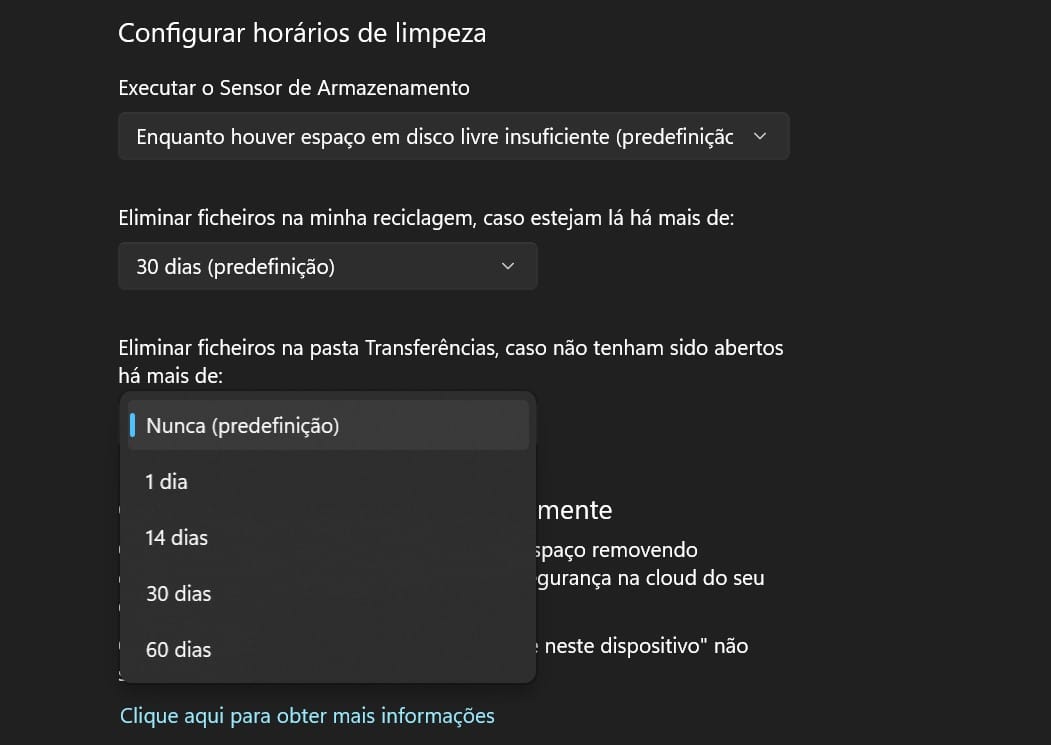
Task: Click the 'Eliminar ficheiros na minha reciclagem' label
Action: [x=426, y=217]
